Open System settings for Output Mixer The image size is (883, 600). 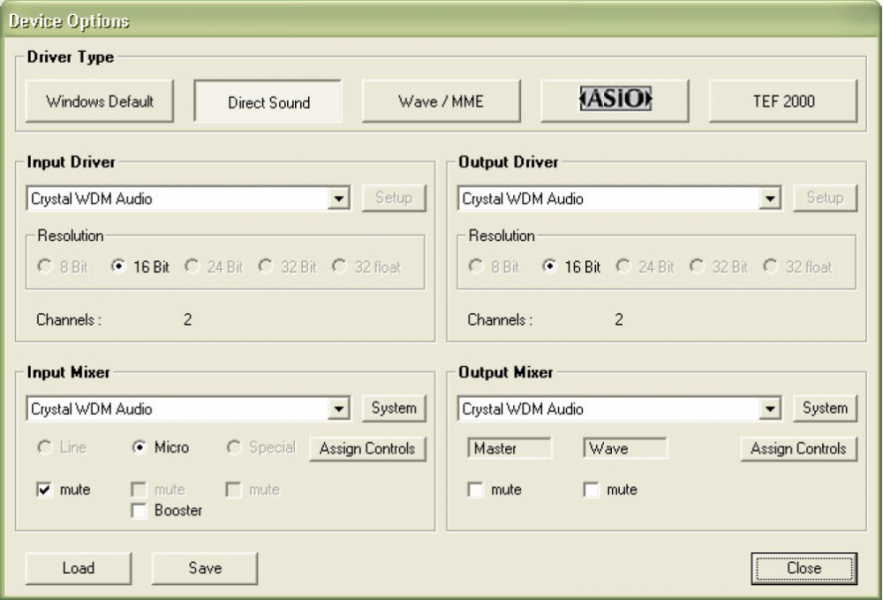coord(825,408)
